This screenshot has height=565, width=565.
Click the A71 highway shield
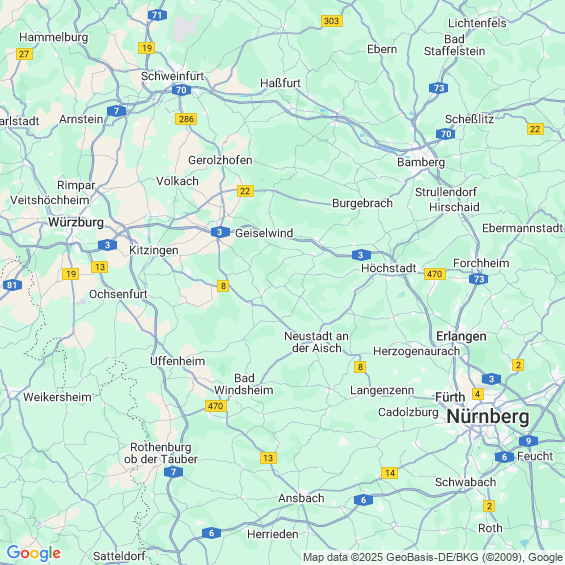tap(157, 15)
